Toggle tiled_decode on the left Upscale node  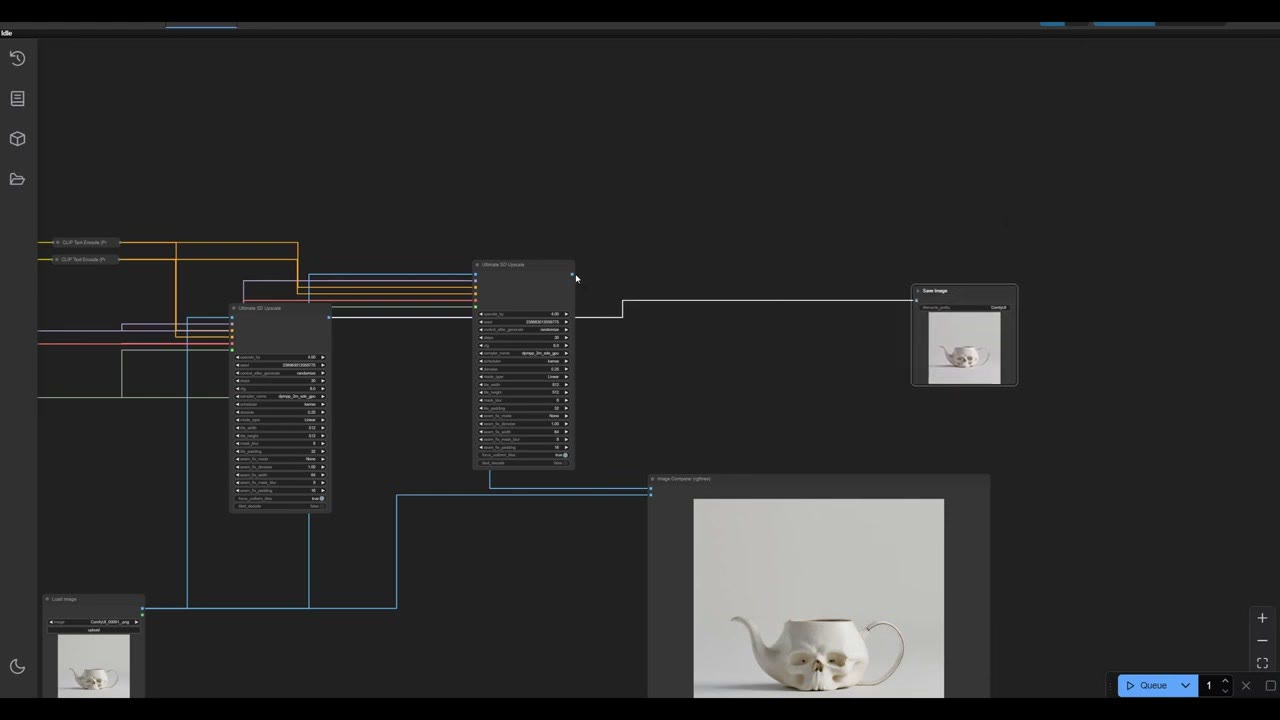coord(280,506)
